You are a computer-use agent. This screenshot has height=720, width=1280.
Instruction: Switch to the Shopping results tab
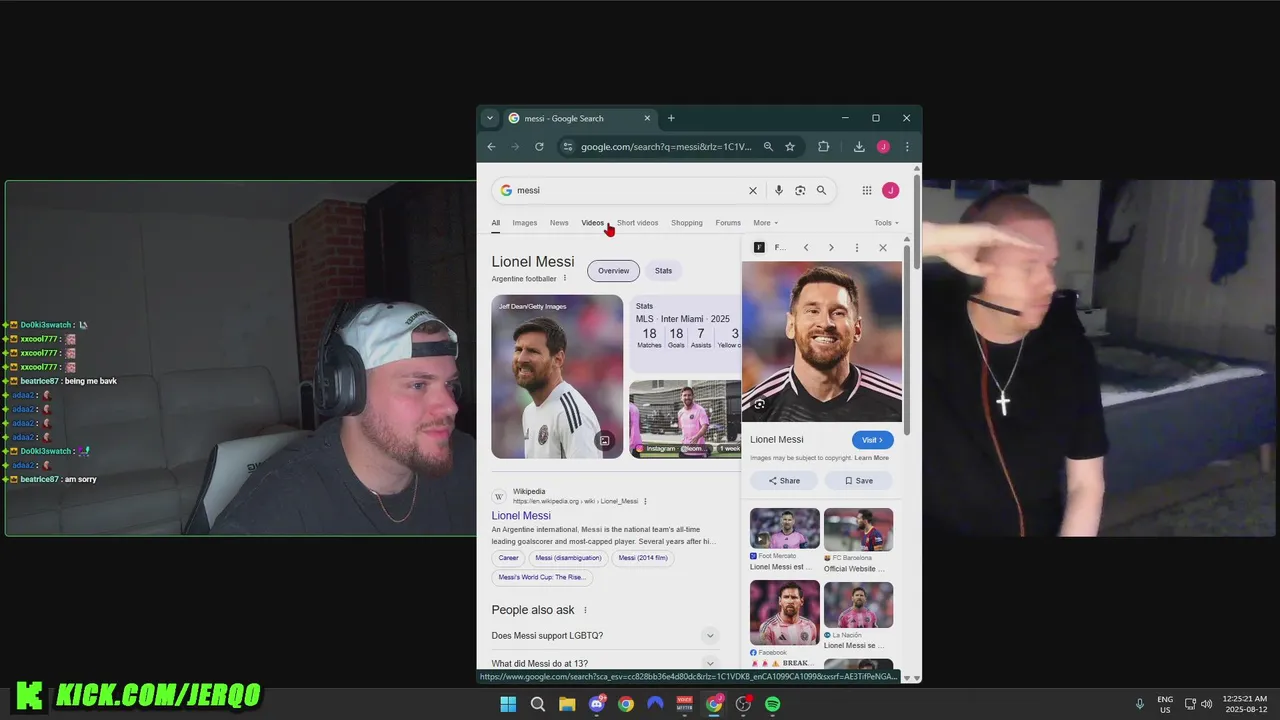pos(687,223)
